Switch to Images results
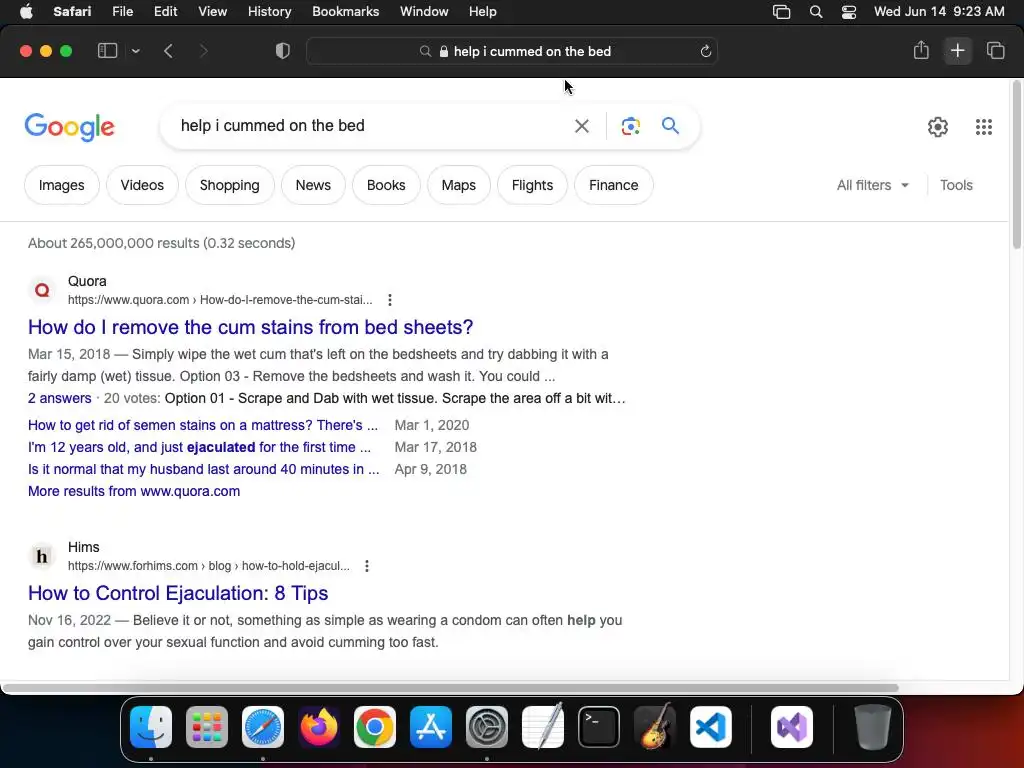This screenshot has height=768, width=1024. click(x=61, y=185)
